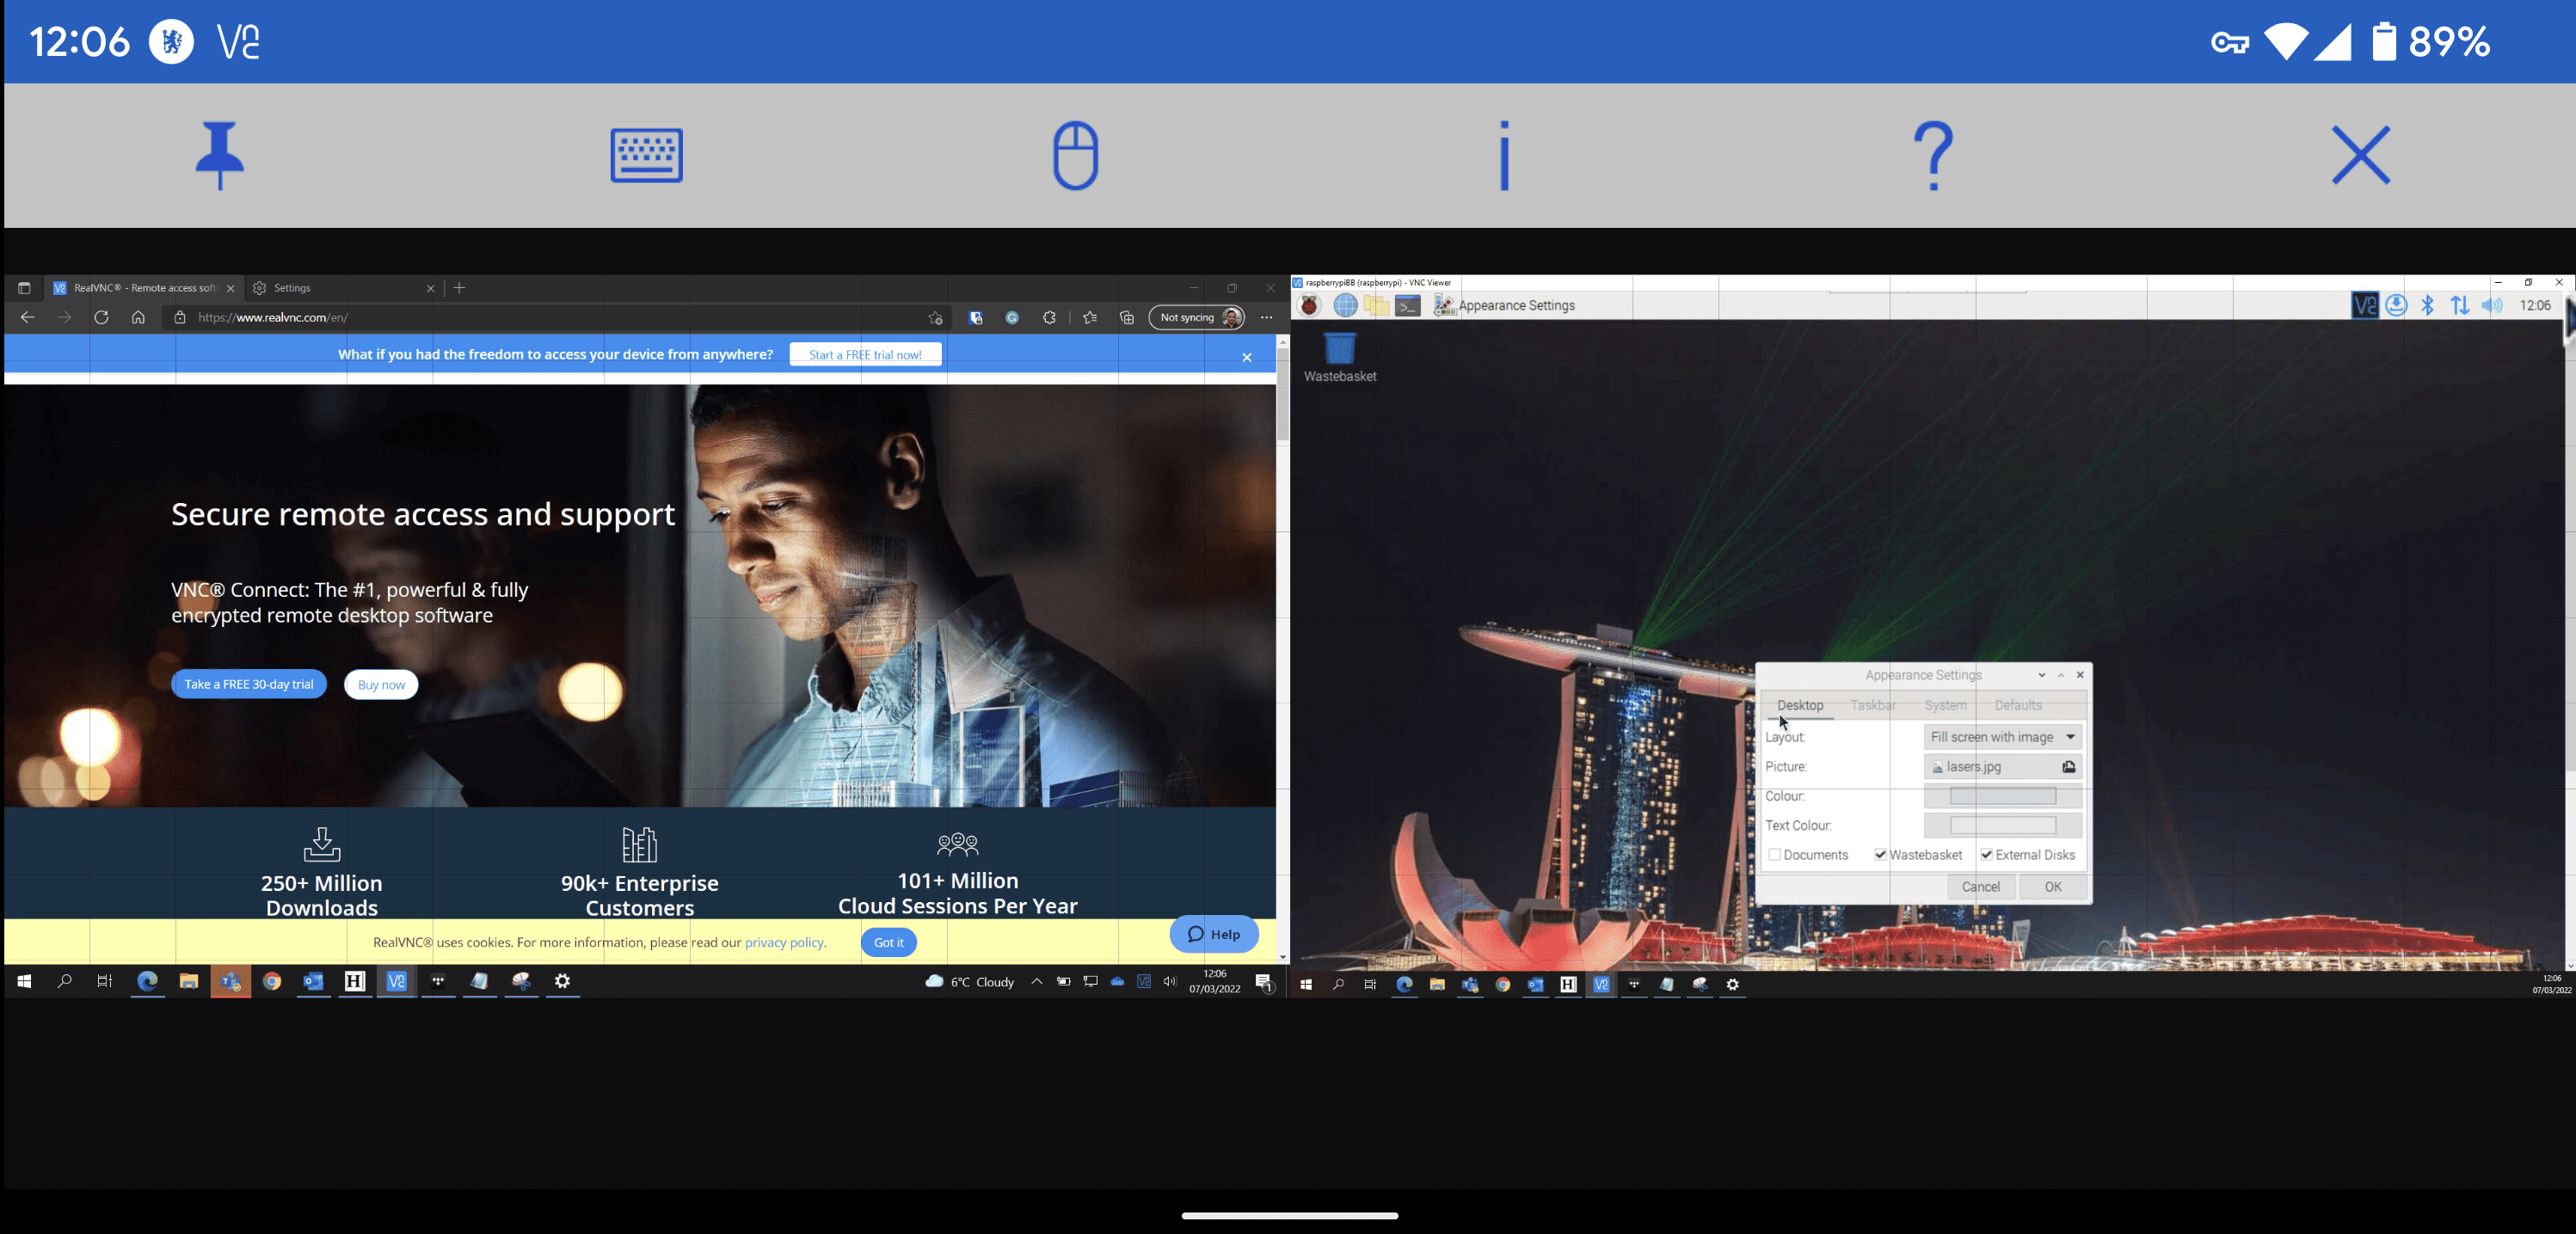The height and width of the screenshot is (1234, 2576).
Task: Uncheck the External Disks checkbox
Action: 1986,854
